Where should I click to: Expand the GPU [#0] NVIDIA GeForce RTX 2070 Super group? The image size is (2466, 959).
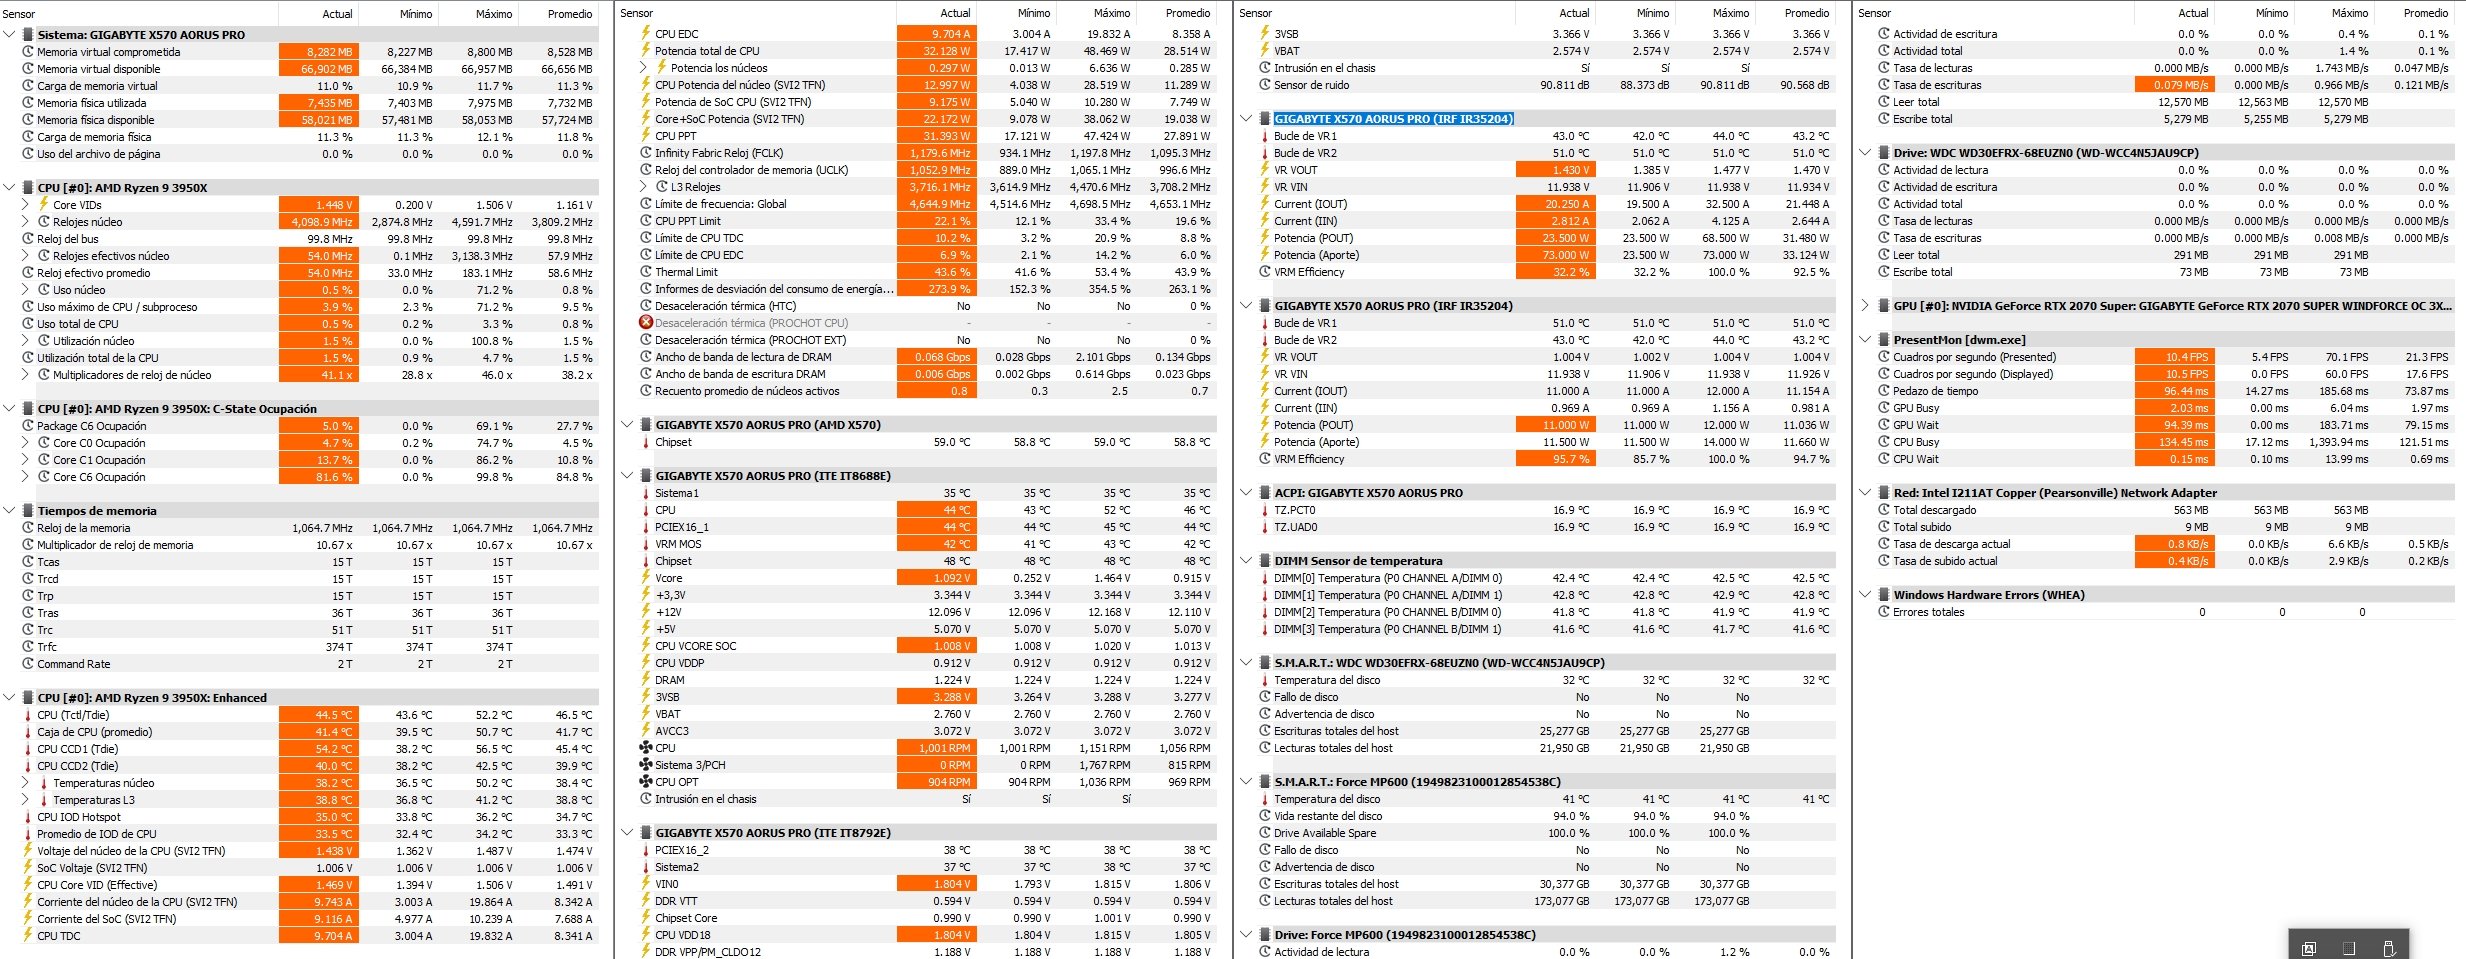1866,306
